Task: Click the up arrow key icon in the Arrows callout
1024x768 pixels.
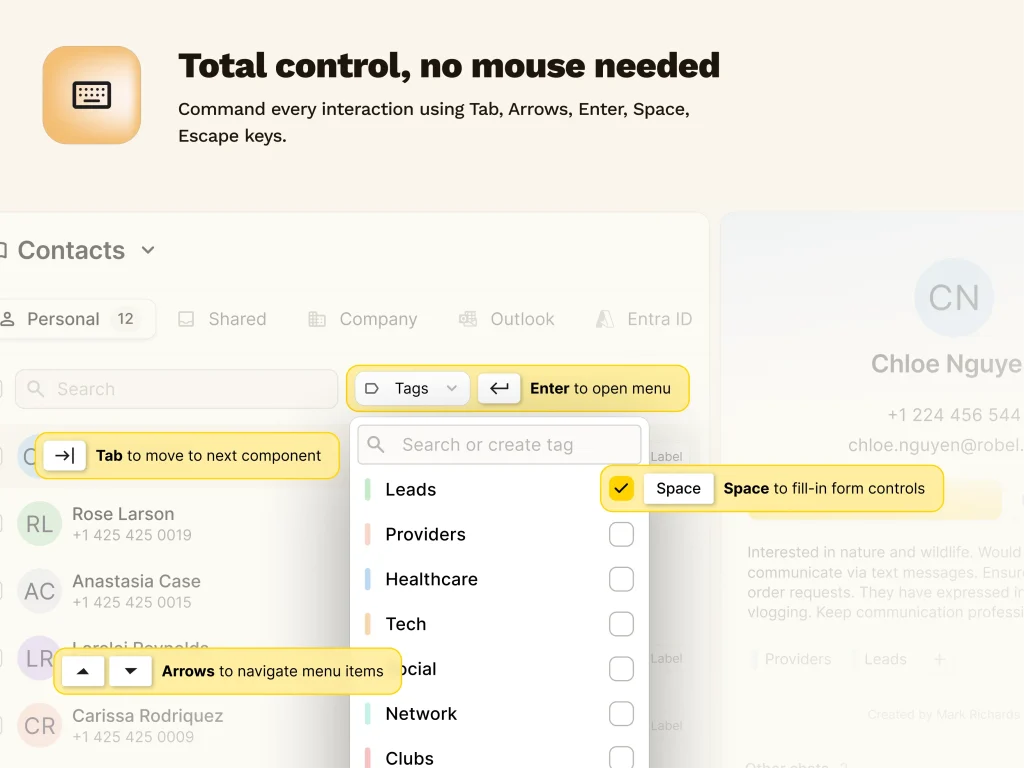Action: pyautogui.click(x=83, y=671)
